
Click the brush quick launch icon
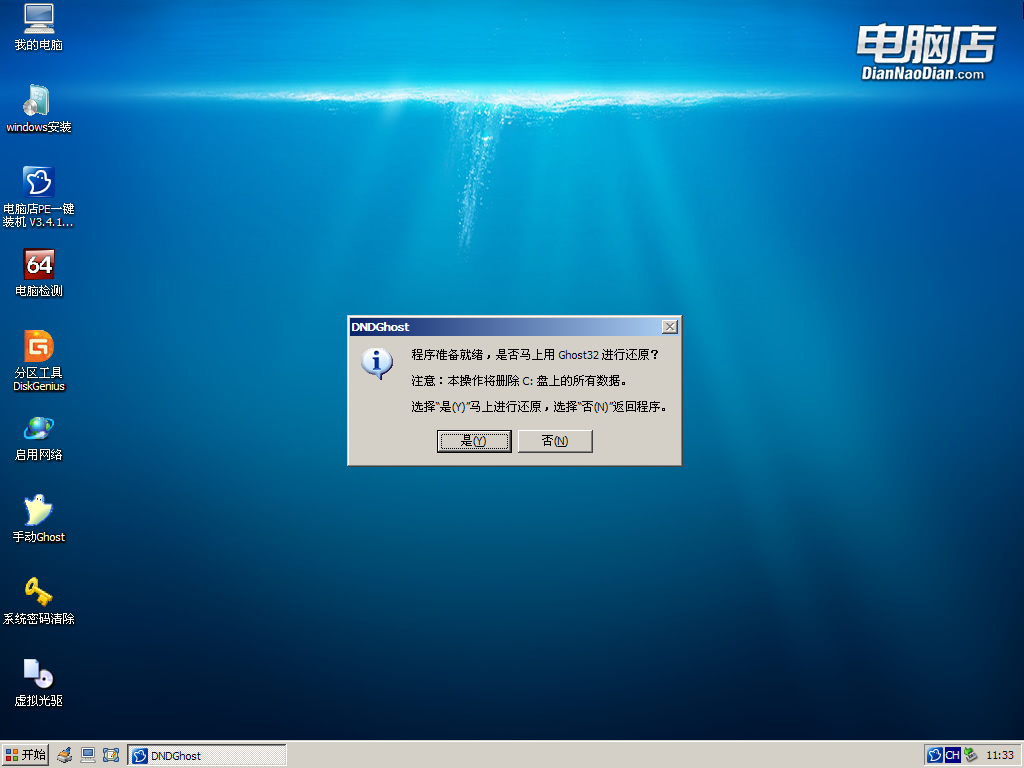(x=65, y=755)
